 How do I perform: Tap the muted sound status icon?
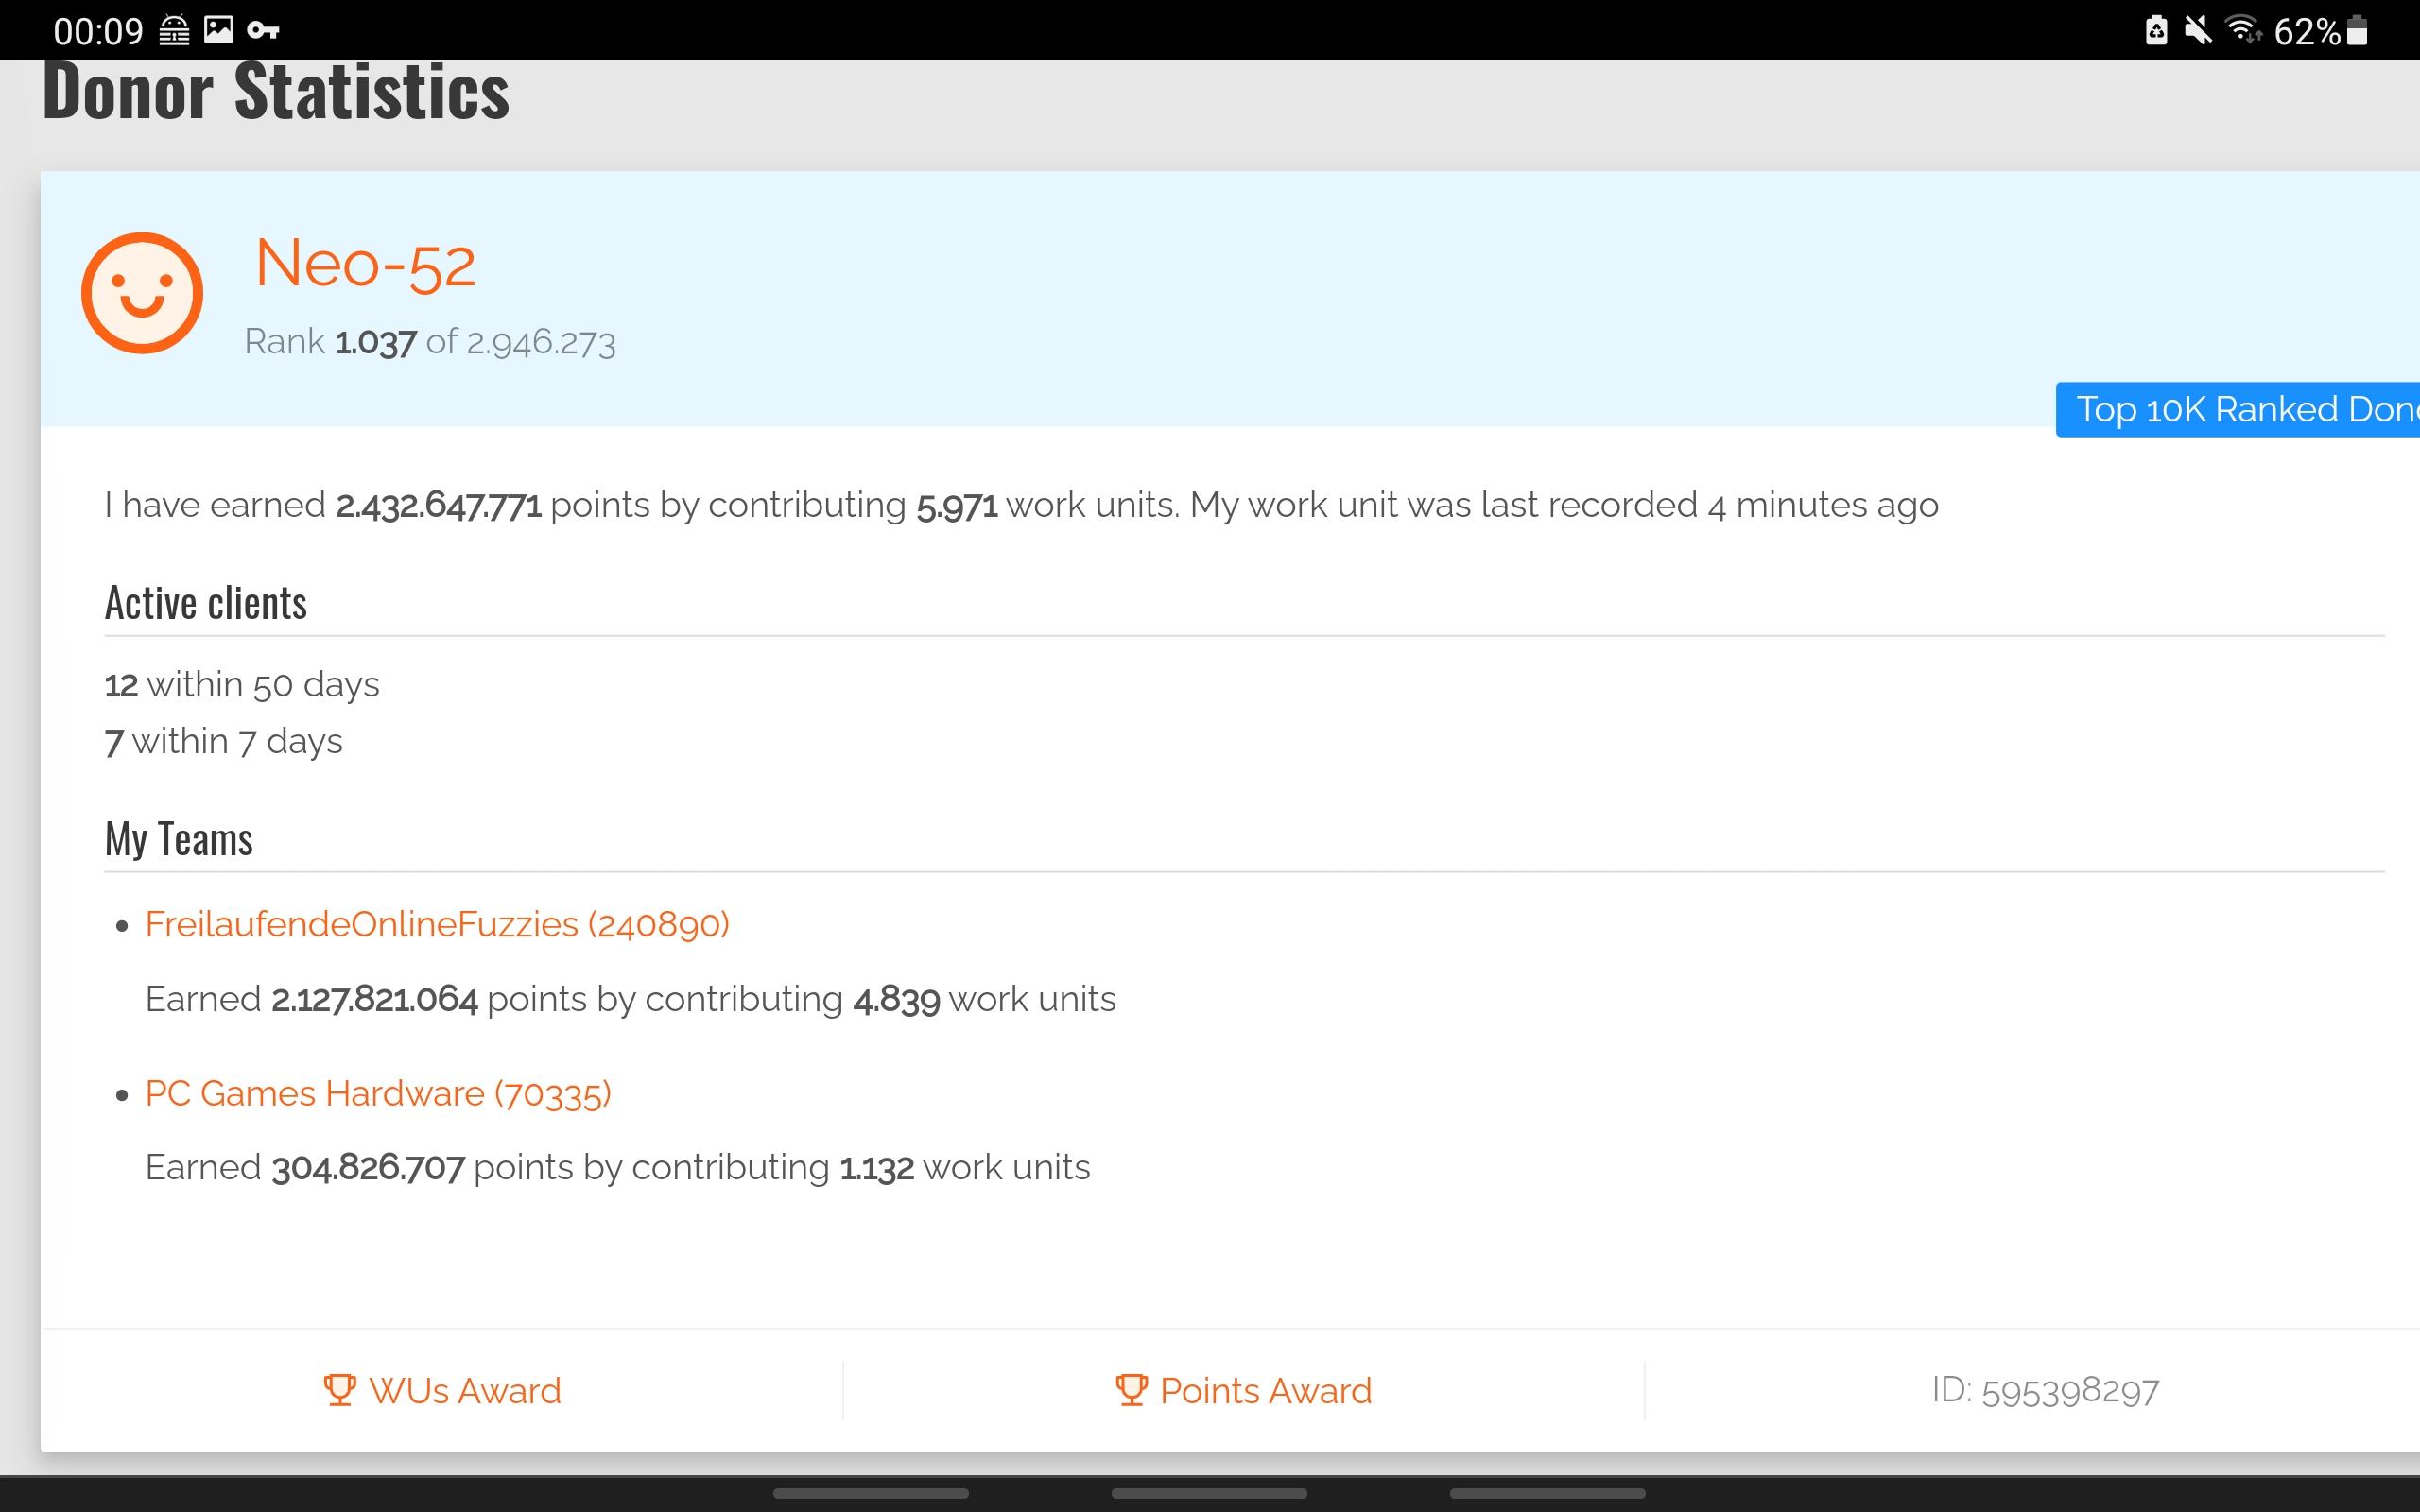tap(2198, 31)
